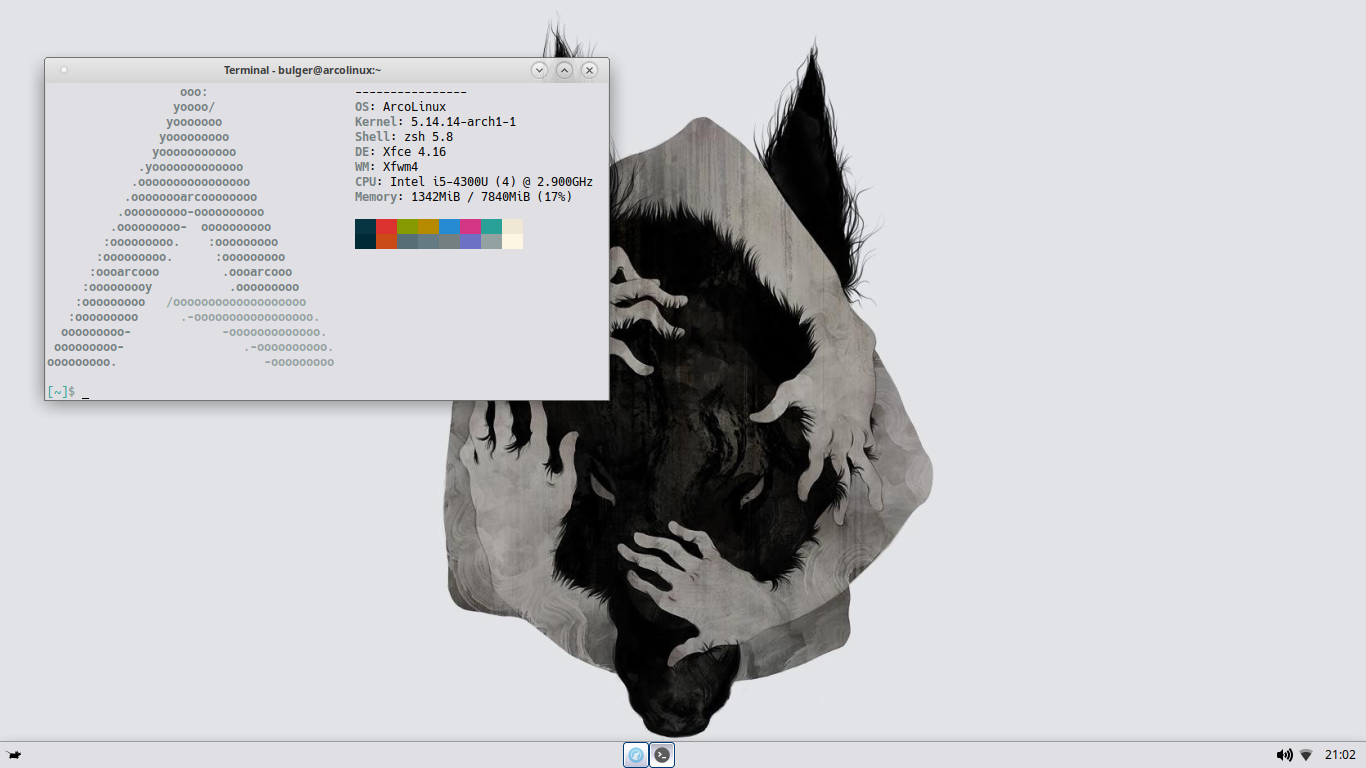Click the 'OS: ArcoLinux' line
Image resolution: width=1366 pixels, height=768 pixels.
(x=400, y=107)
